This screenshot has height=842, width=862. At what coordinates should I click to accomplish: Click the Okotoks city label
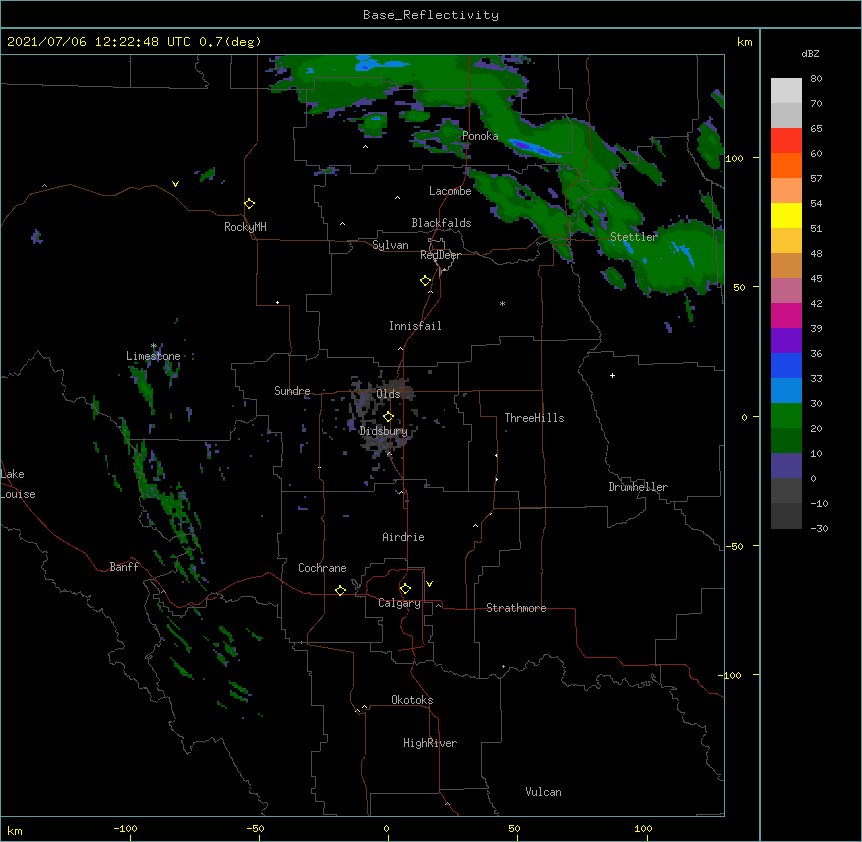[412, 700]
